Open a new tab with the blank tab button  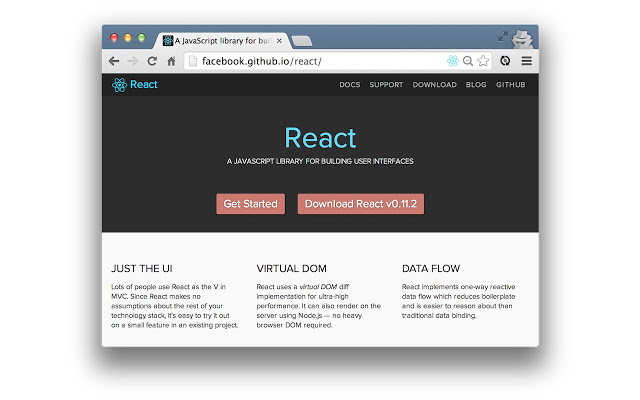click(x=302, y=41)
